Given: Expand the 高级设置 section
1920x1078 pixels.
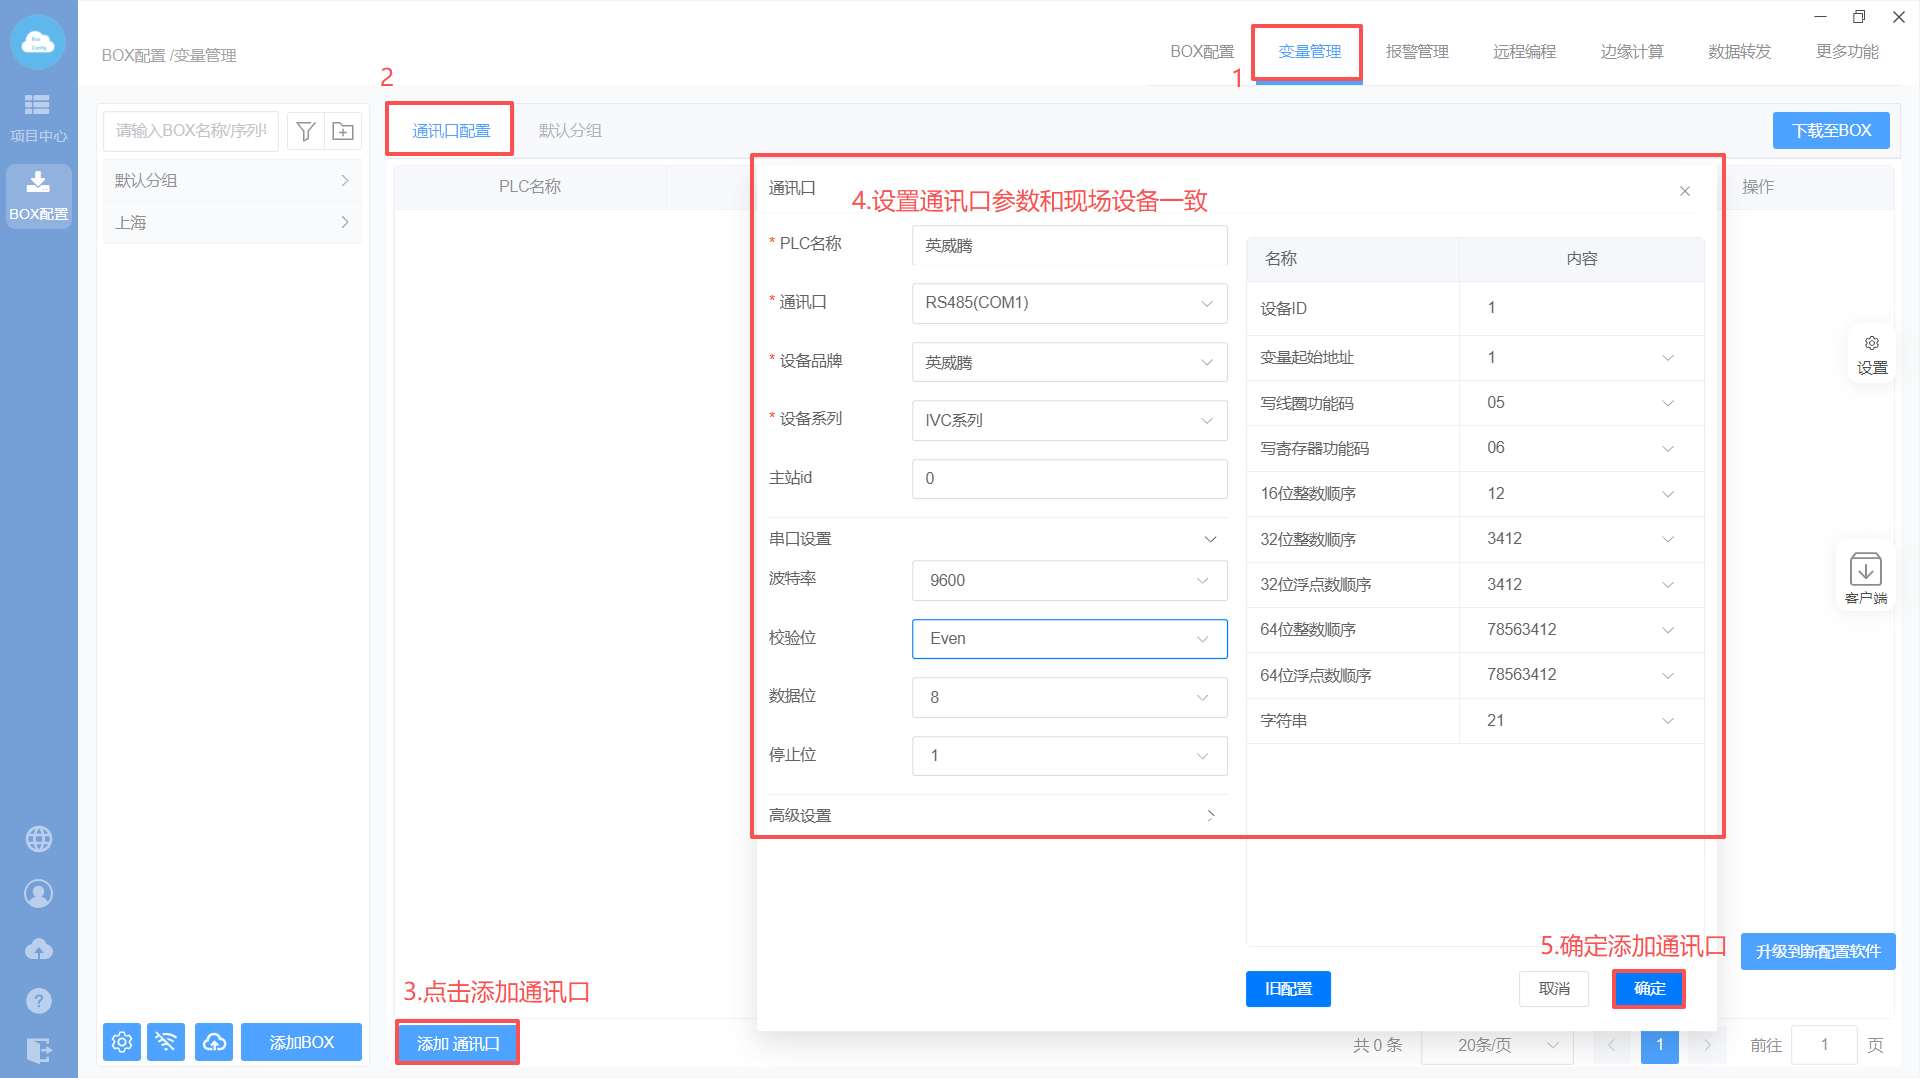Looking at the screenshot, I should tap(1210, 816).
